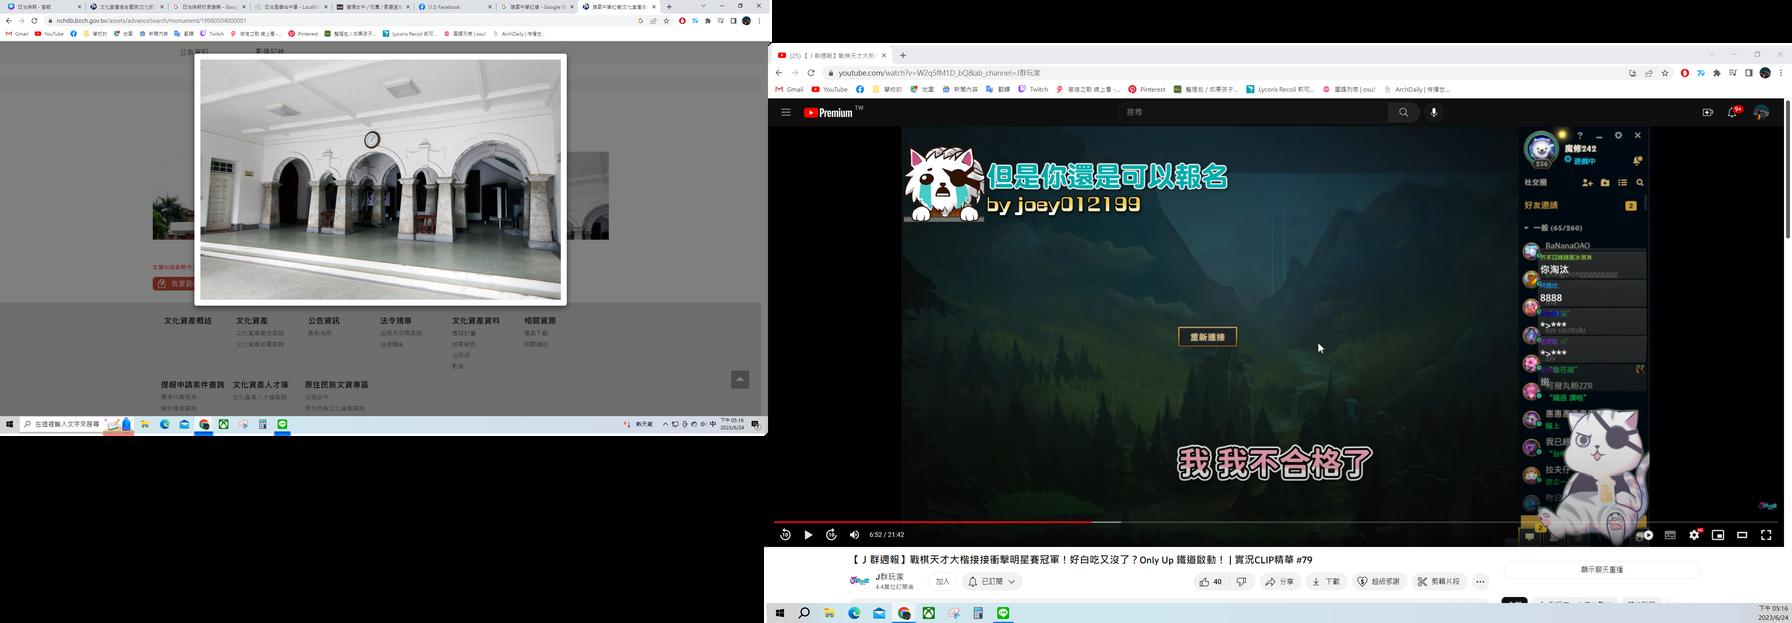Go back in the YouTube browser window

pyautogui.click(x=779, y=73)
